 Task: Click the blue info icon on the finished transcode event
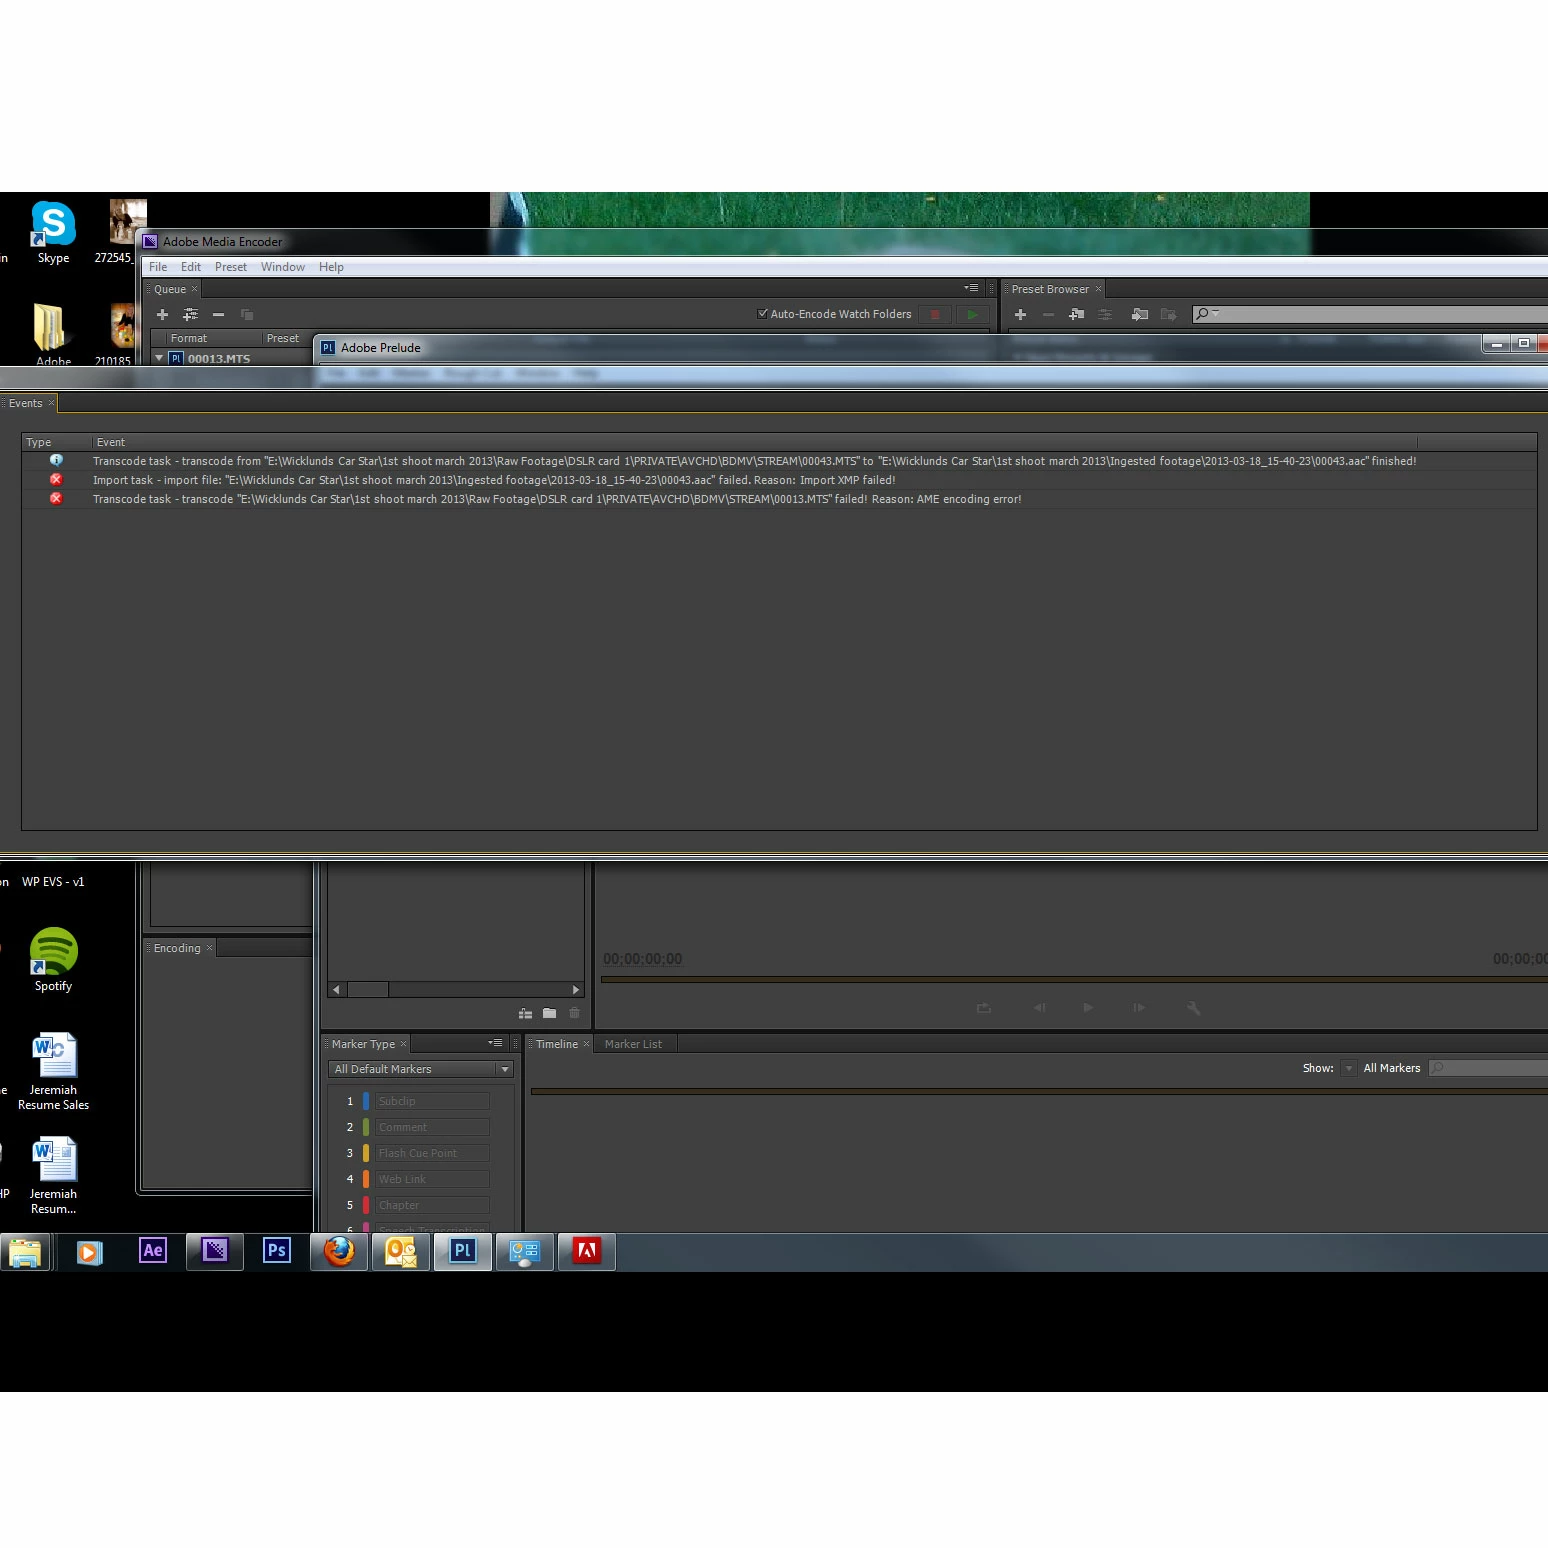coord(56,460)
